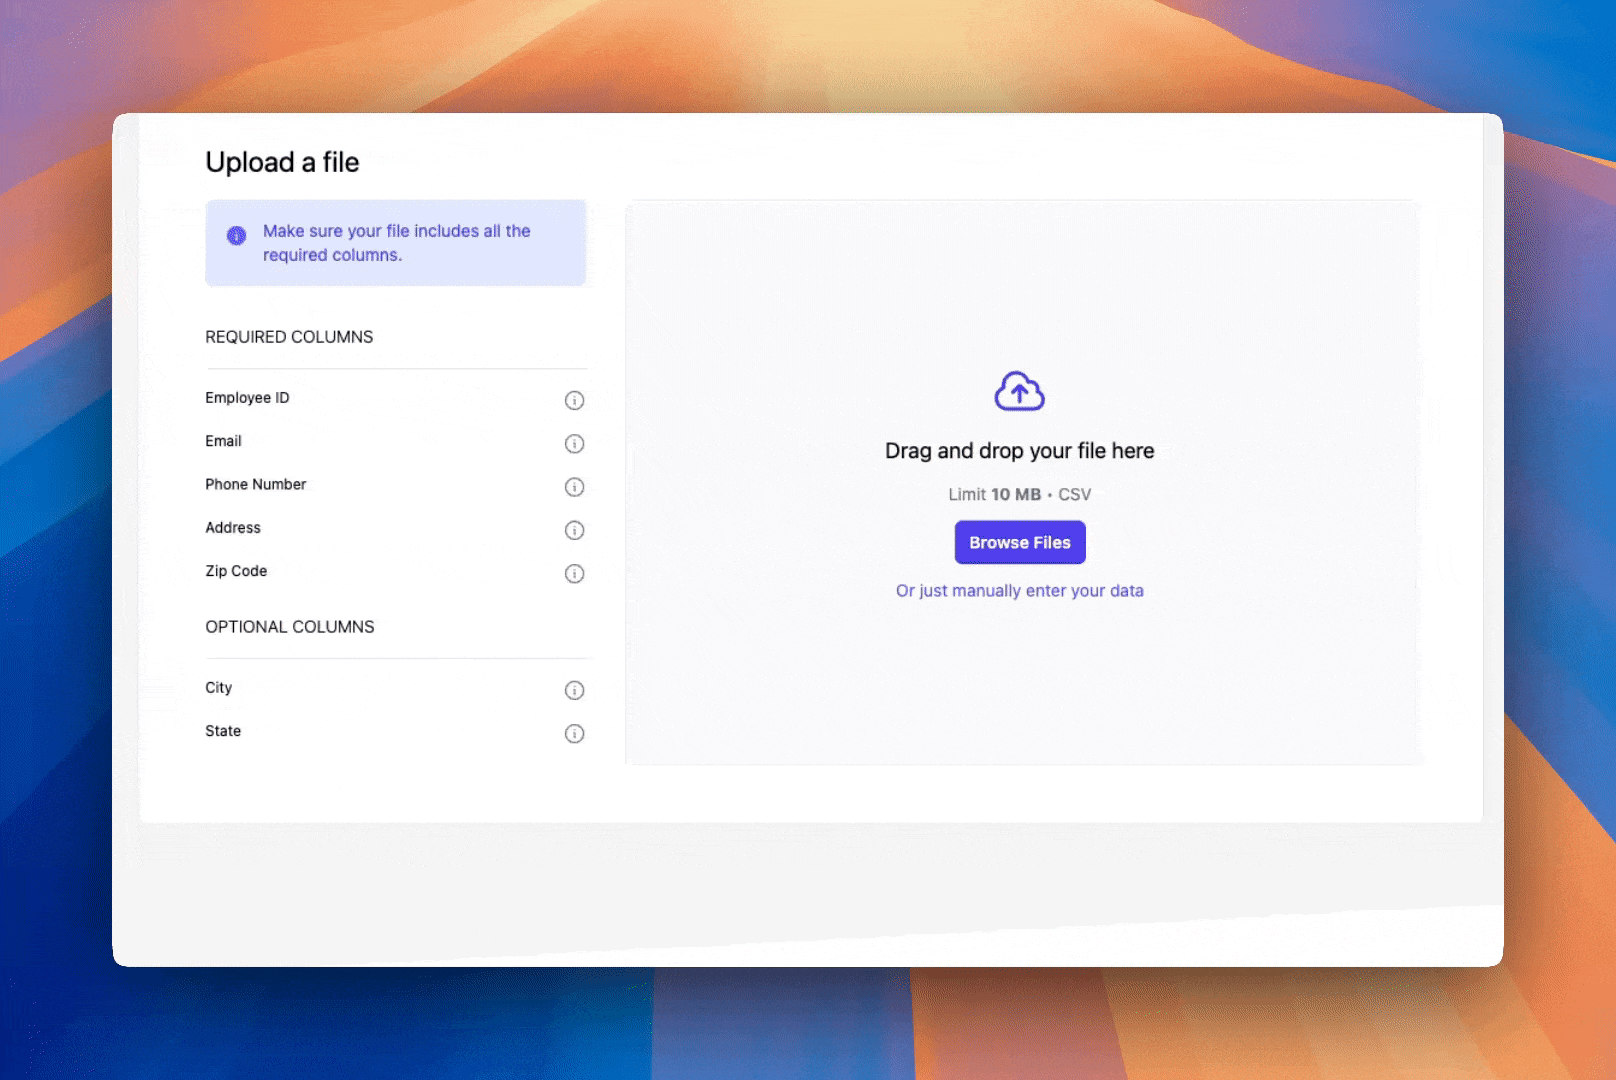Select the REQUIRED COLUMNS section header
This screenshot has height=1080, width=1616.
coord(289,337)
